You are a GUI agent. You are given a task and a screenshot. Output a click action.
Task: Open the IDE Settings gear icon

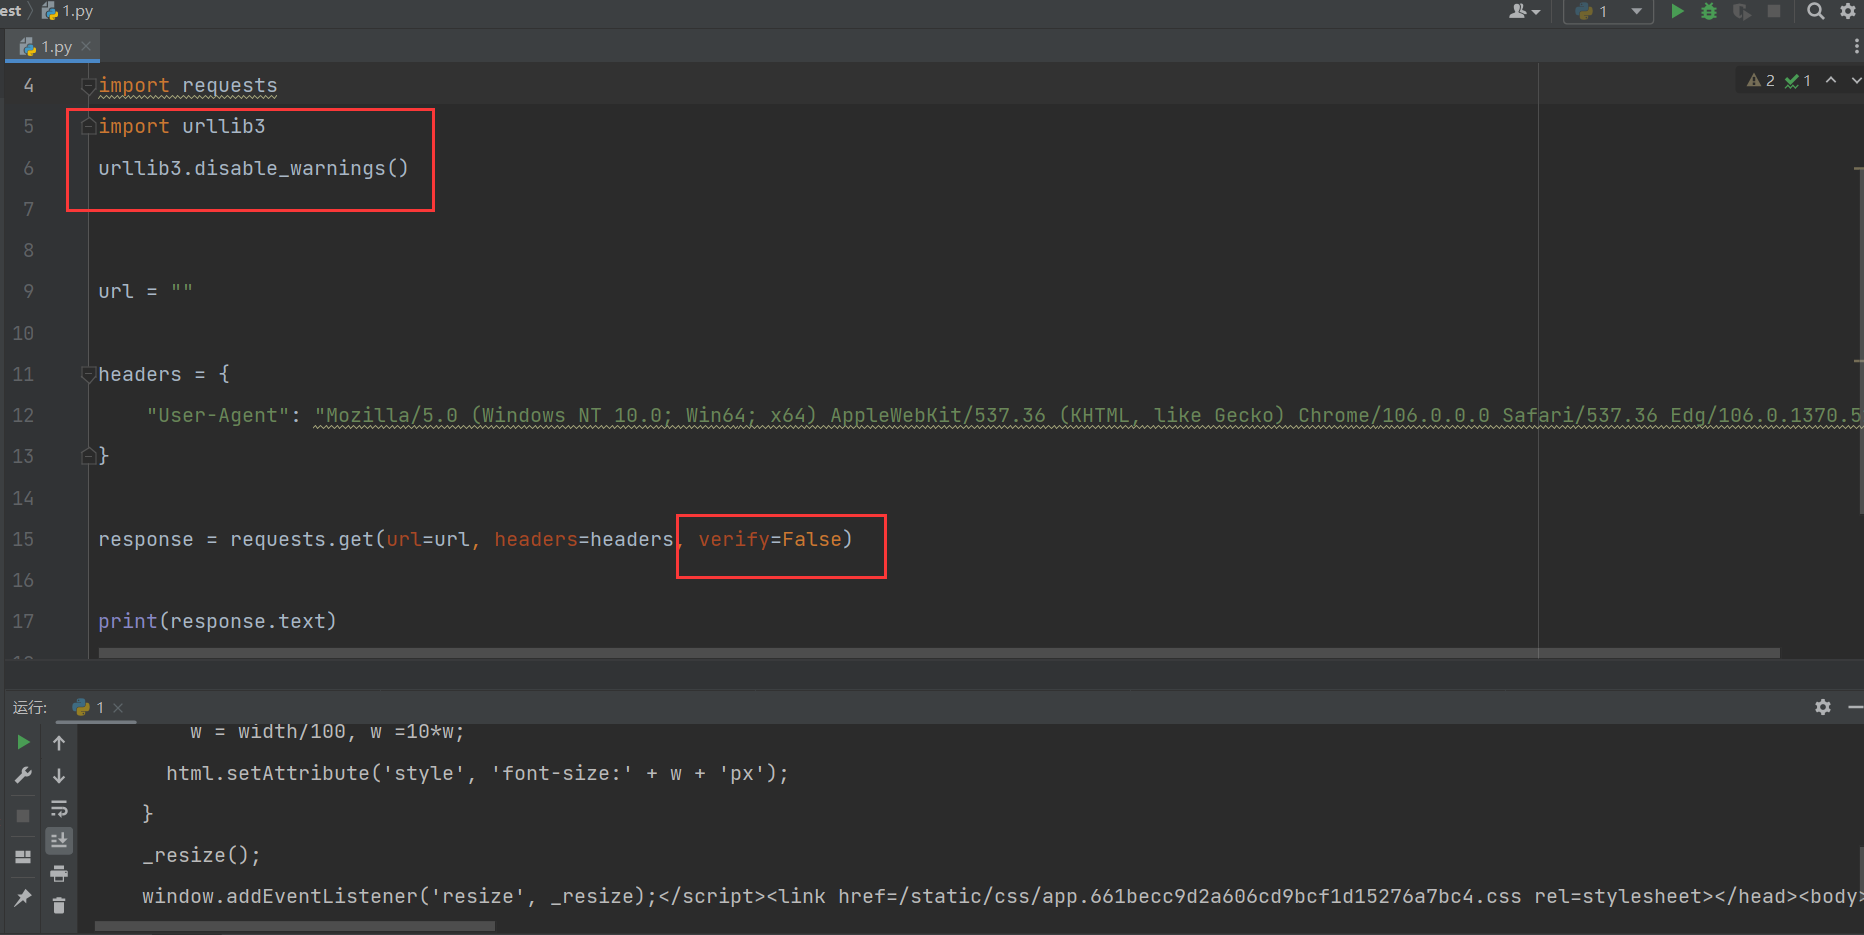[x=1848, y=11]
